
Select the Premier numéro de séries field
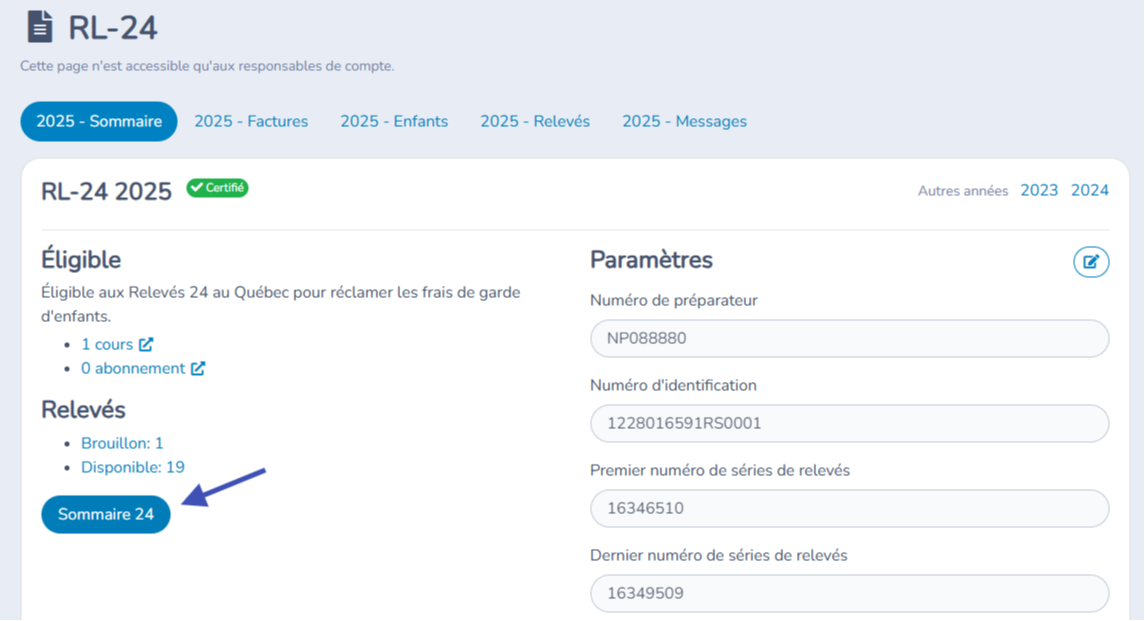pyautogui.click(x=849, y=508)
